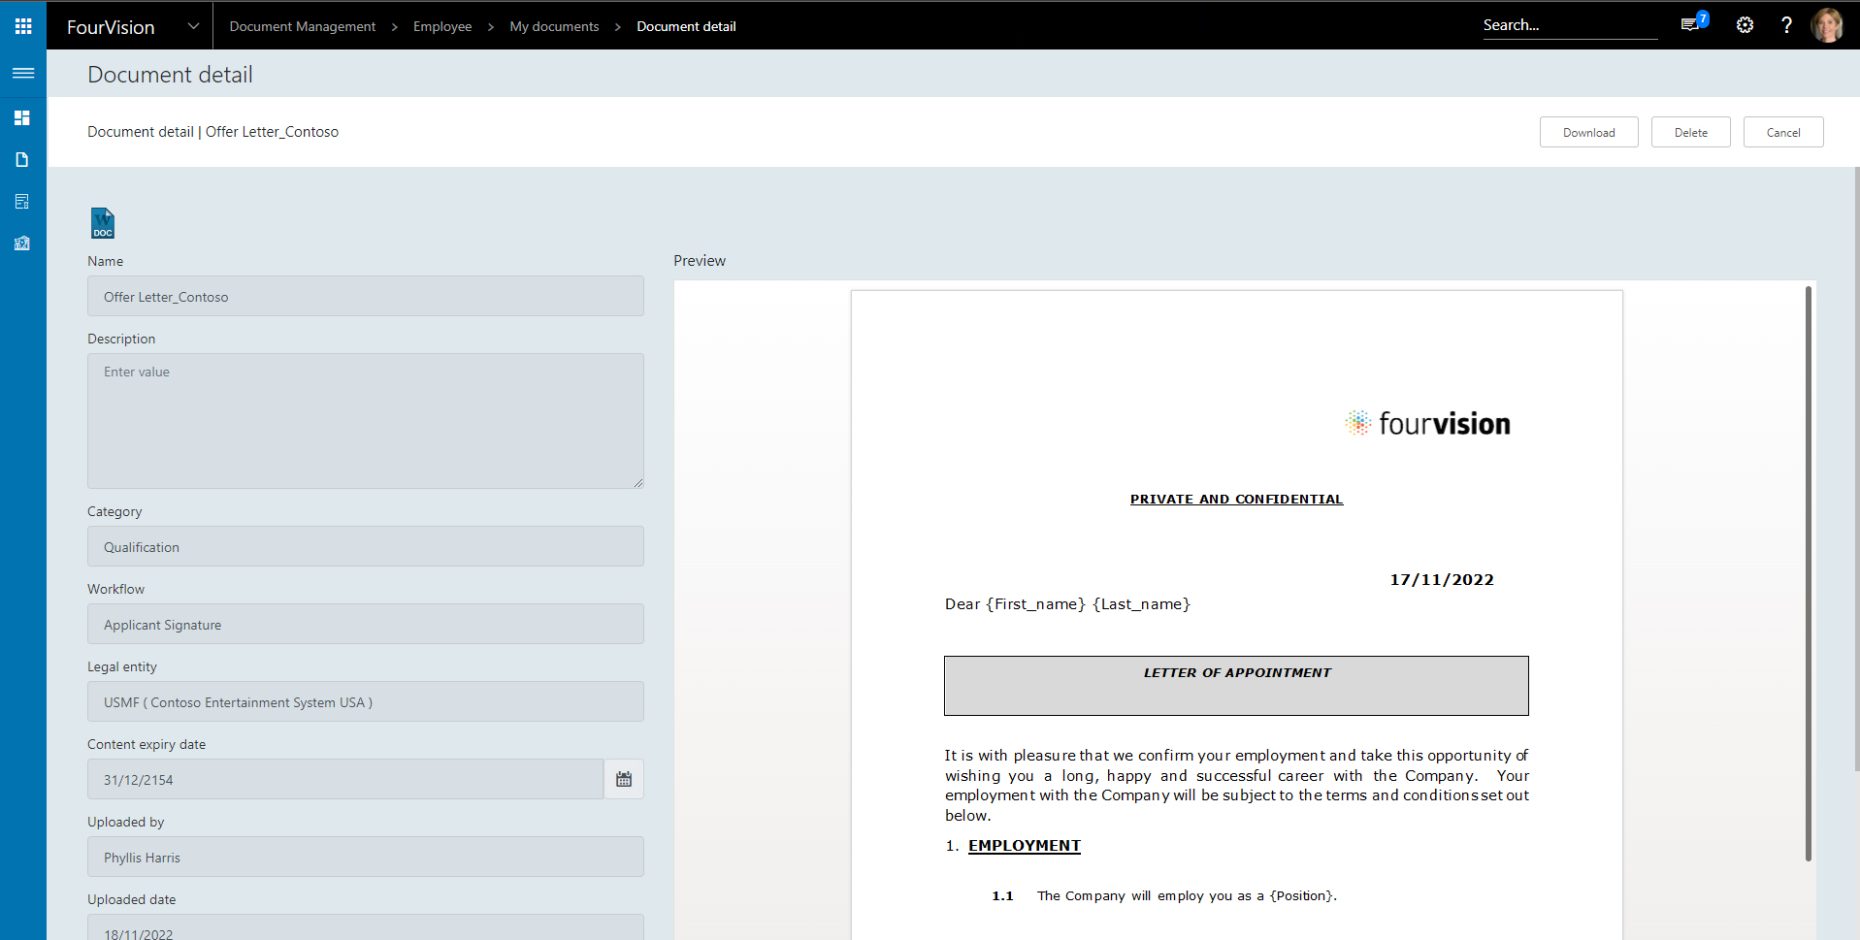
Task: Navigate to My documents via breadcrumb
Action: click(554, 26)
